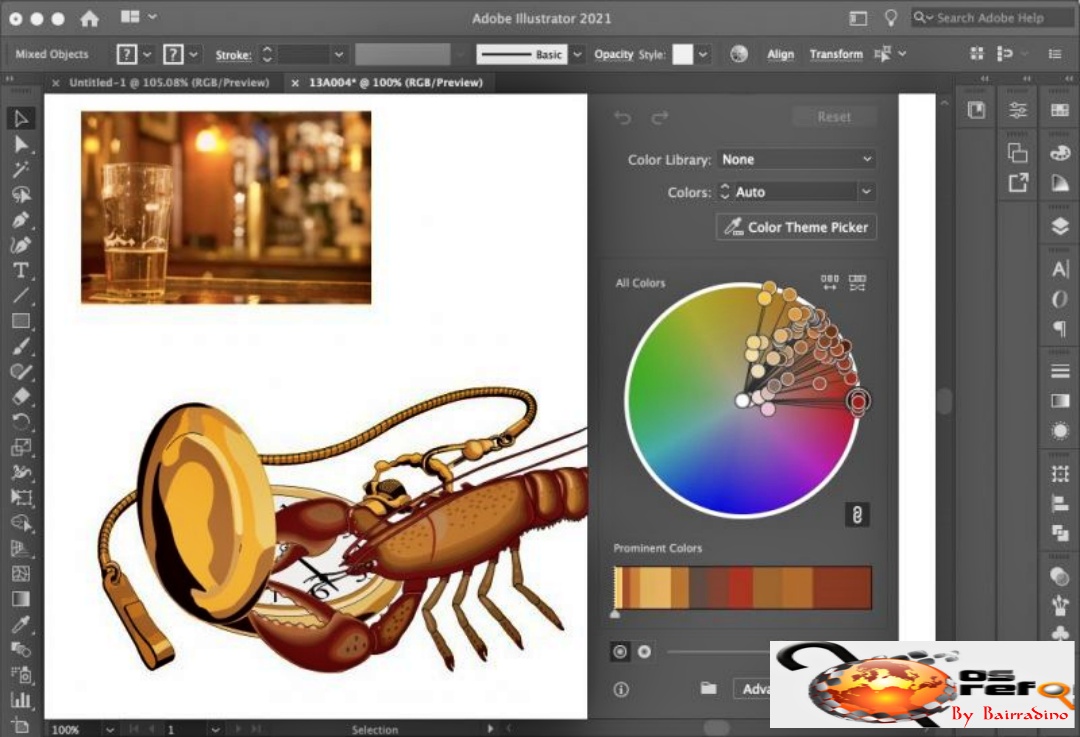
Task: Select the Scale tool
Action: (21, 447)
